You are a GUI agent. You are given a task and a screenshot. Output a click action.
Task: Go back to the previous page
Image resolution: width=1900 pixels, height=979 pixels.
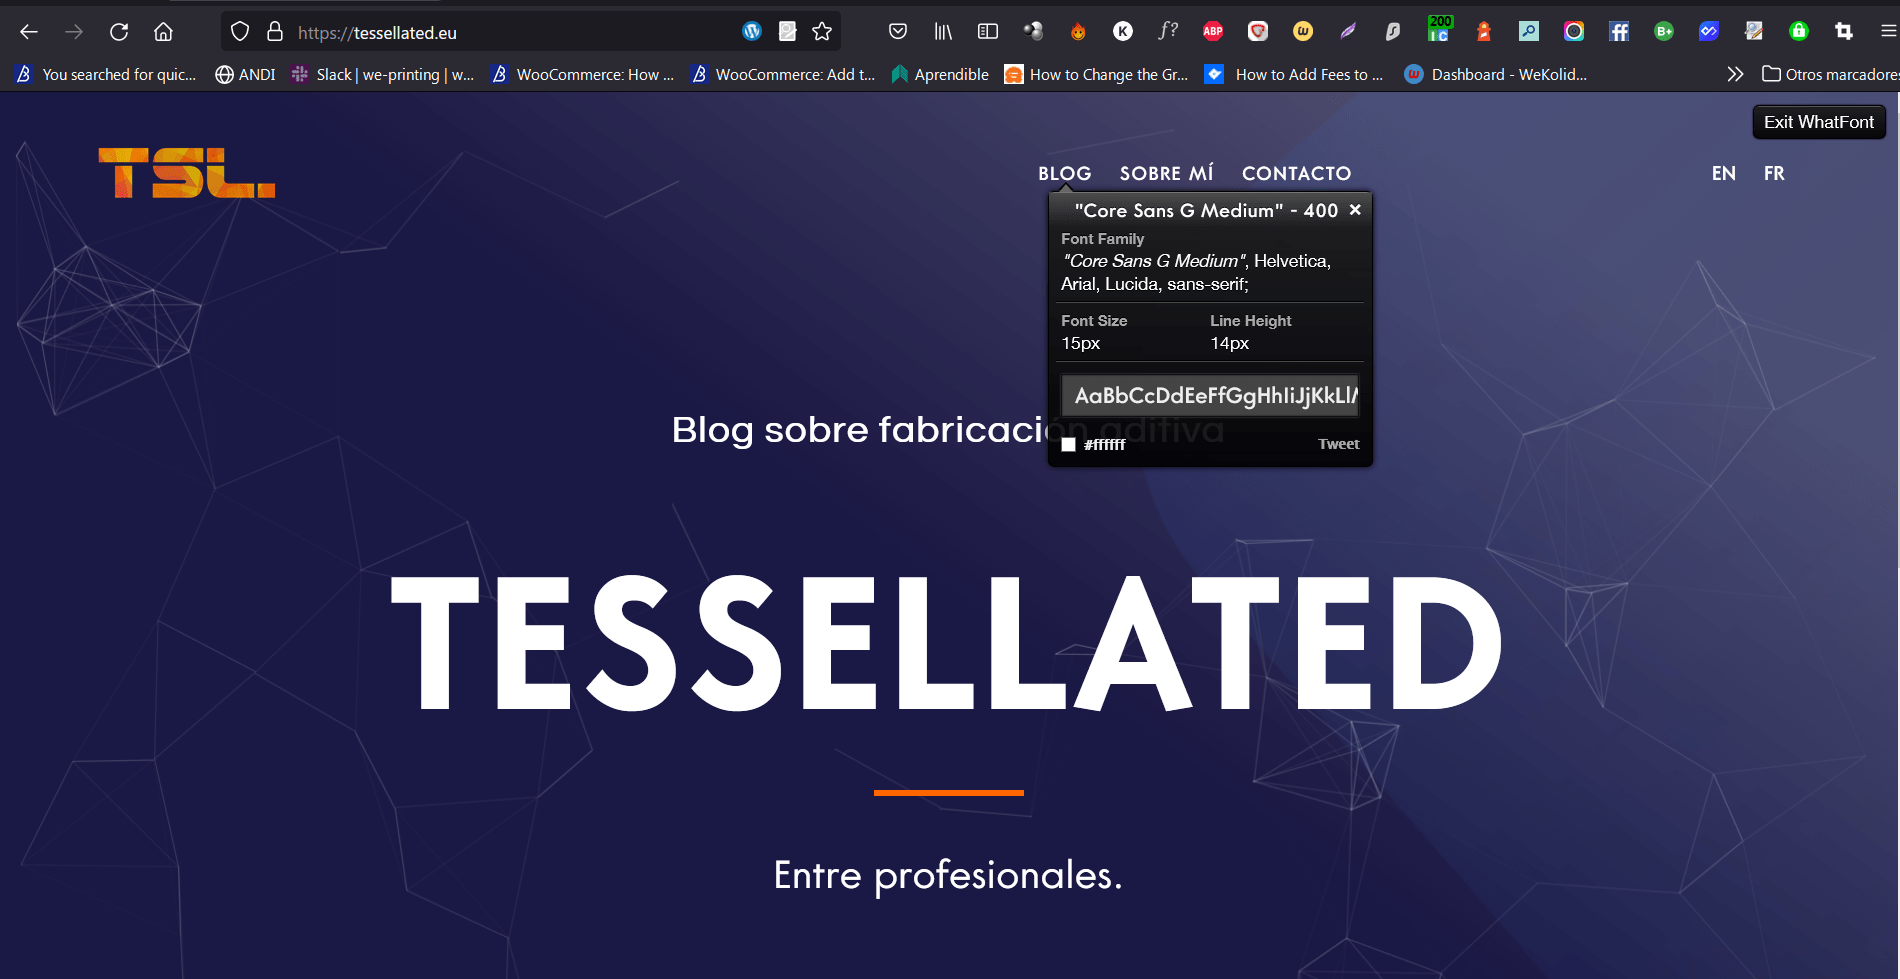29,32
